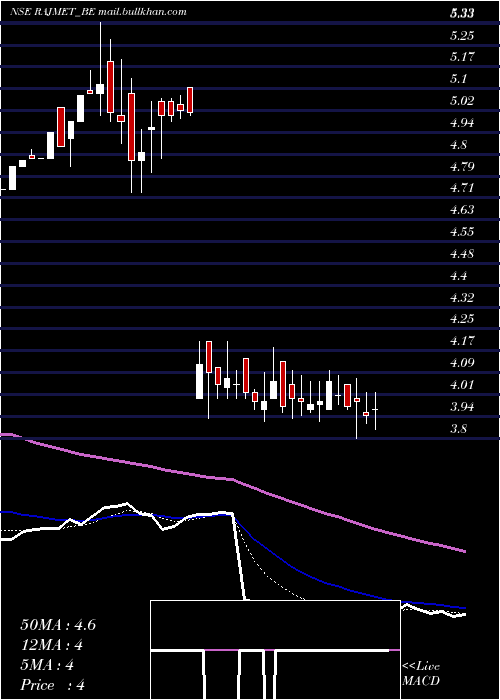Click the 4.79 price axis label
Viewport: 500px width, 700px height.
[462, 167]
